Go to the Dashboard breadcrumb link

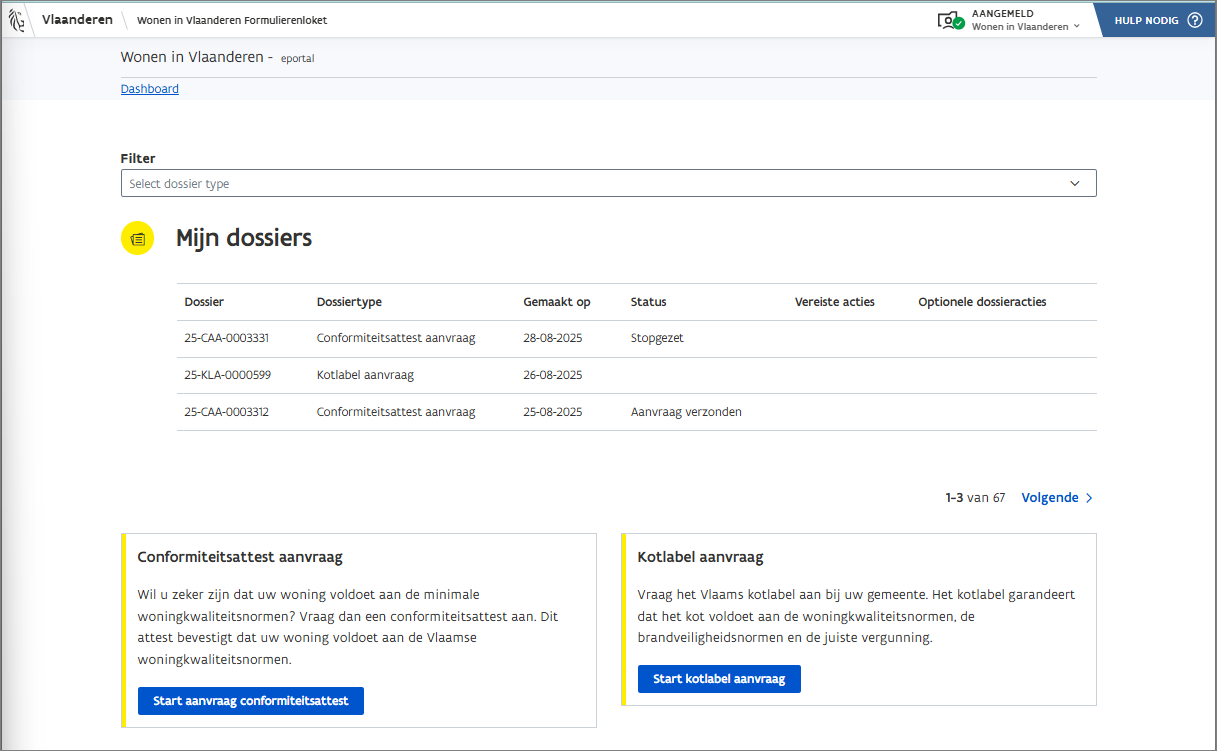[x=150, y=89]
